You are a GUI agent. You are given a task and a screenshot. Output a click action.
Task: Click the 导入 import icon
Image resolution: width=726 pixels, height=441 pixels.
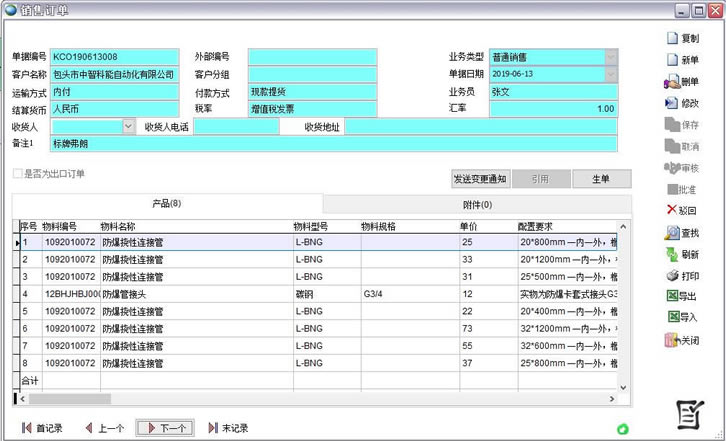coord(673,317)
